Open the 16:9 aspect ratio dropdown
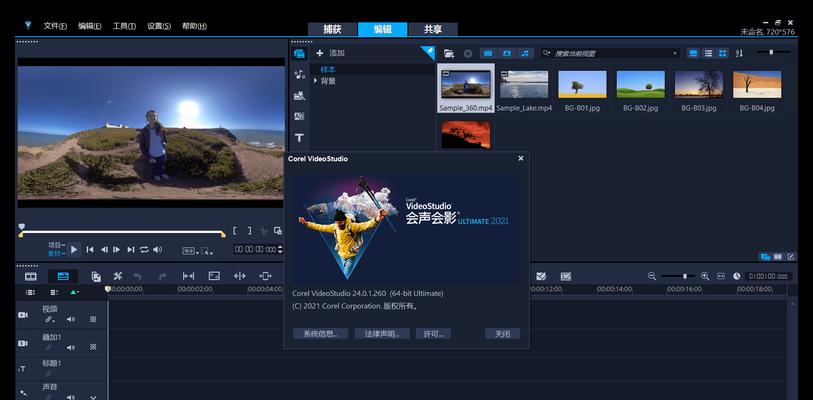The height and width of the screenshot is (400, 813). pos(190,251)
